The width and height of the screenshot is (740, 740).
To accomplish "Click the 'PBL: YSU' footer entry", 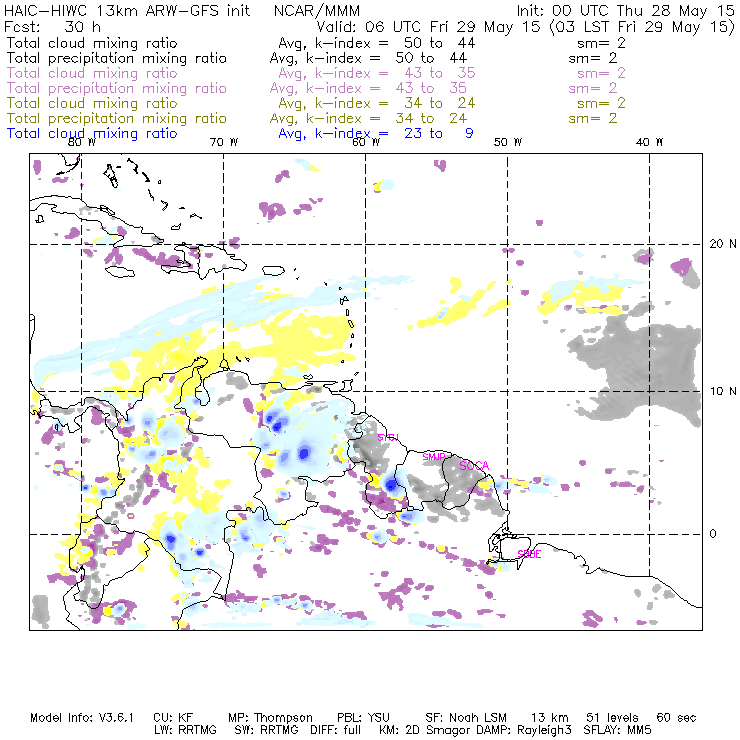I will pos(363,718).
